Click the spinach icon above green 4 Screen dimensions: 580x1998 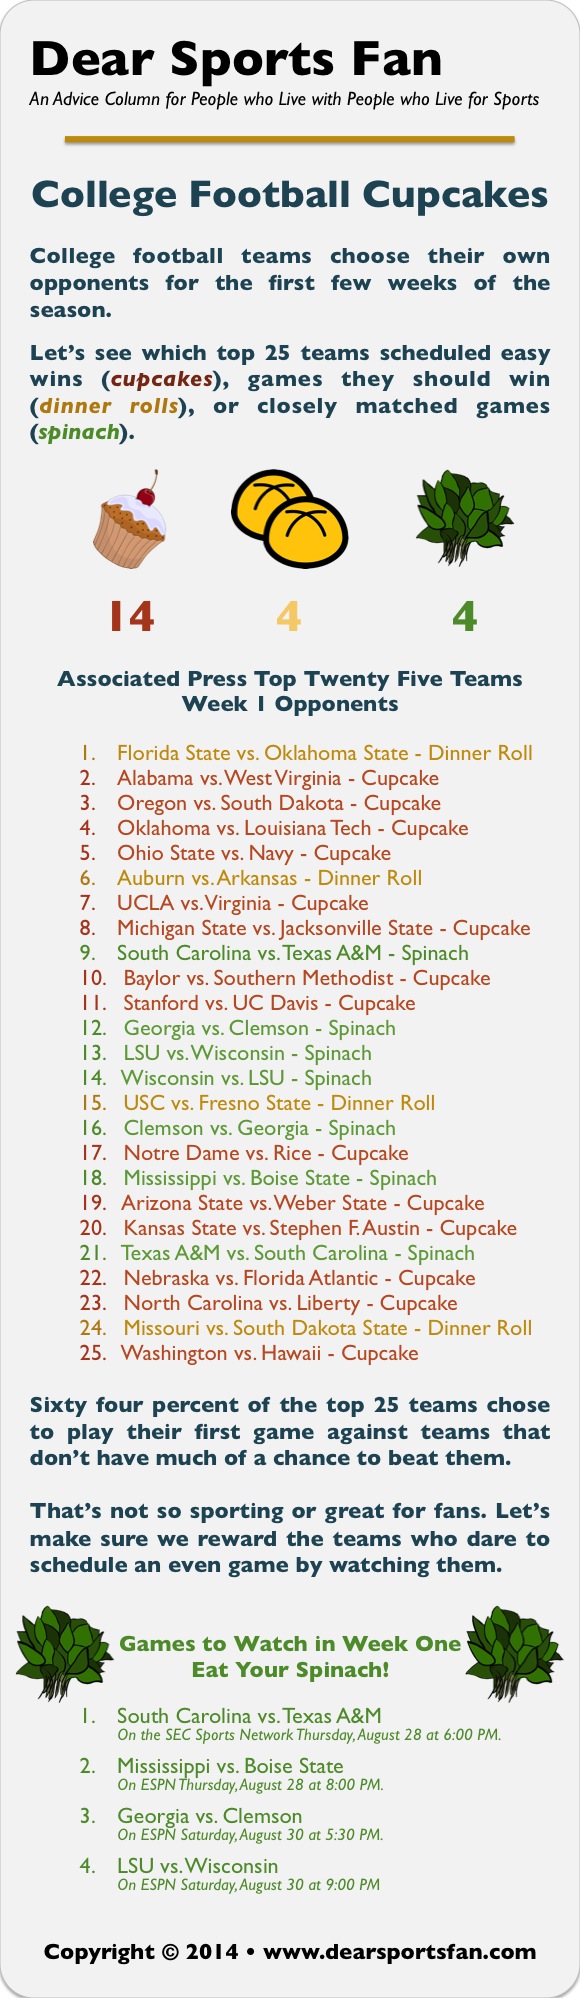[x=463, y=519]
